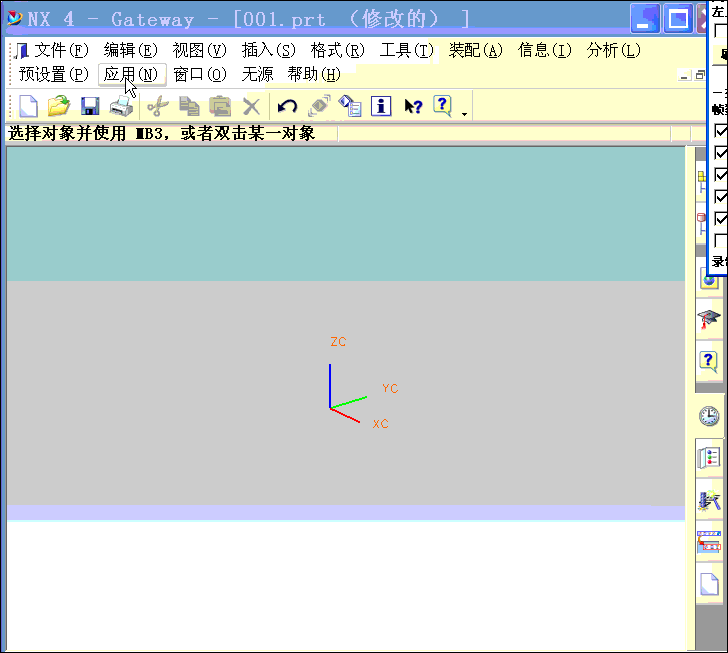The image size is (728, 653).
Task: Click the Copy icon
Action: click(x=189, y=106)
